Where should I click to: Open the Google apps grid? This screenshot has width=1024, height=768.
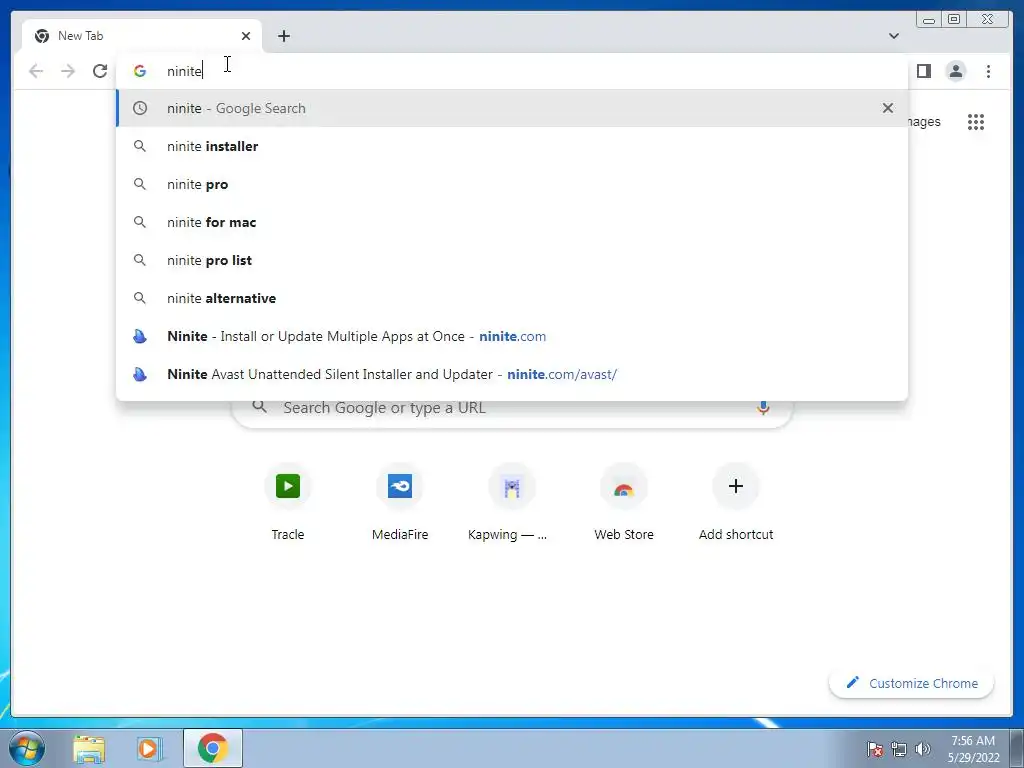[976, 122]
